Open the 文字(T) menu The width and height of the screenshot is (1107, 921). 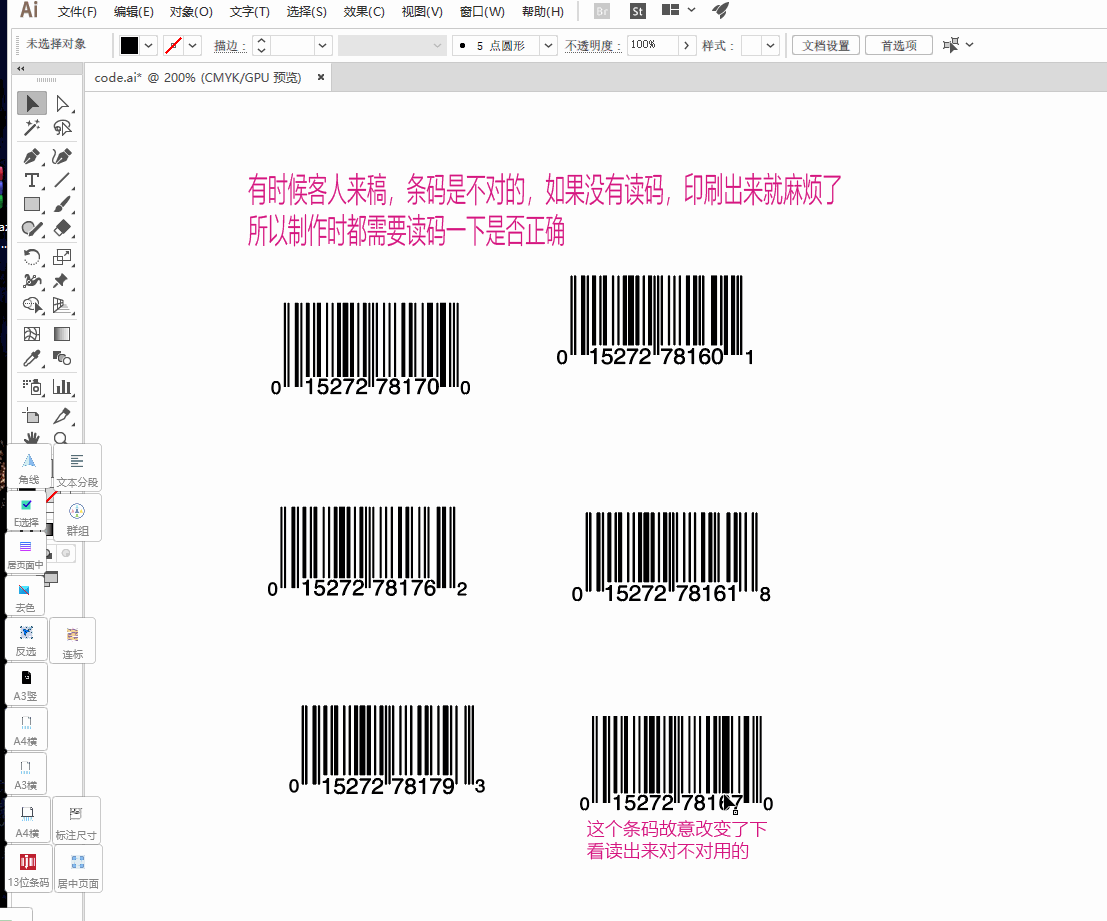pos(249,11)
